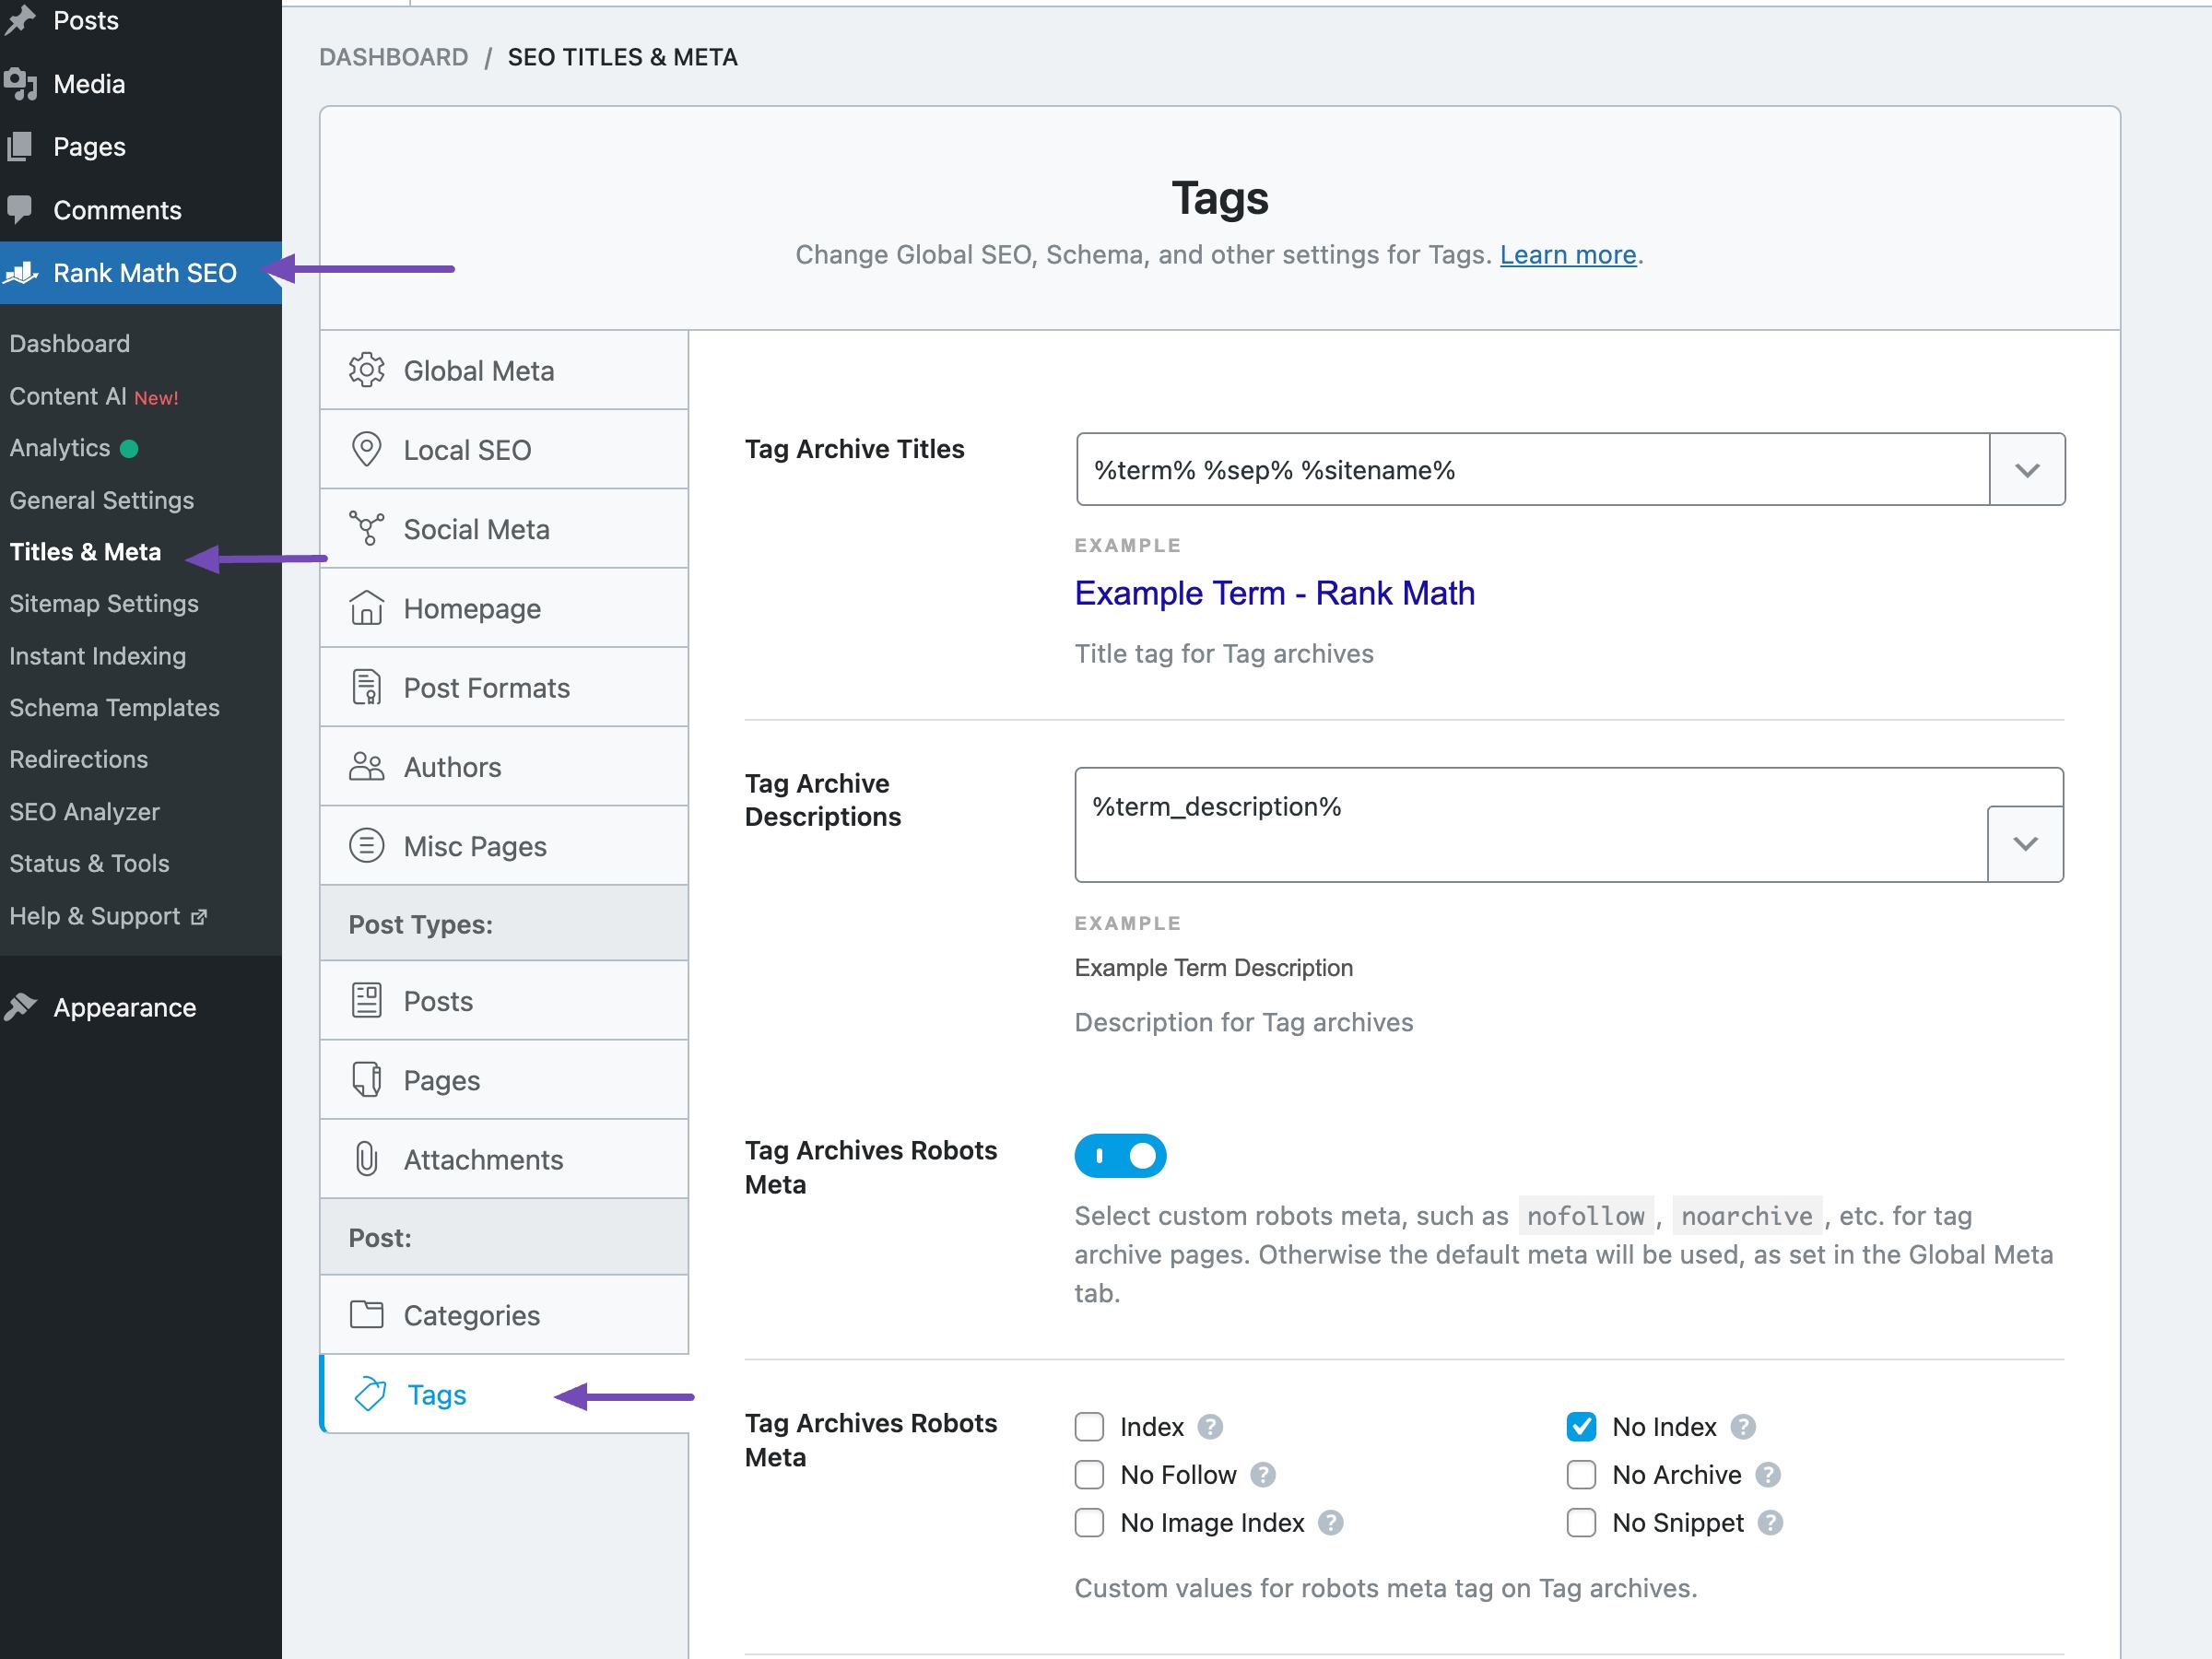Open Sitemap Settings in Rank Math submenu
This screenshot has width=2212, height=1659.
click(x=104, y=604)
